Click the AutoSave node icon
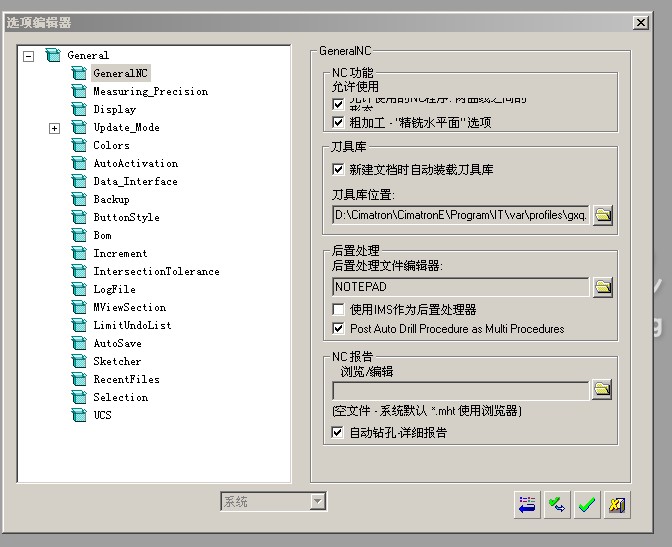672x547 pixels. click(x=79, y=343)
